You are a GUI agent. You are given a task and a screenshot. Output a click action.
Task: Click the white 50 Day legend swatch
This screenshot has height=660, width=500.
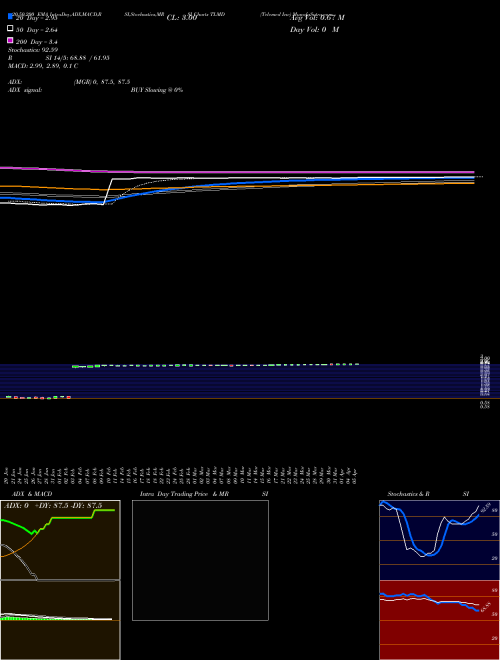coord(11,28)
